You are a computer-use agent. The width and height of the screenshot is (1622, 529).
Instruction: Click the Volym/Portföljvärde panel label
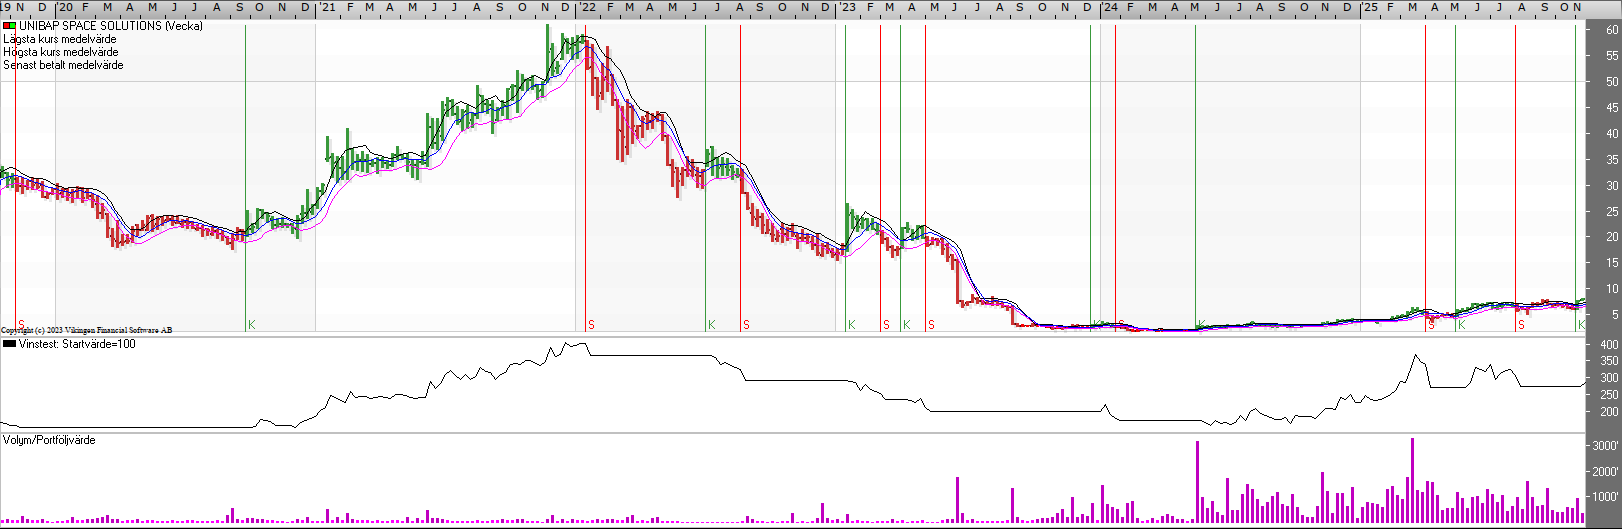(49, 440)
